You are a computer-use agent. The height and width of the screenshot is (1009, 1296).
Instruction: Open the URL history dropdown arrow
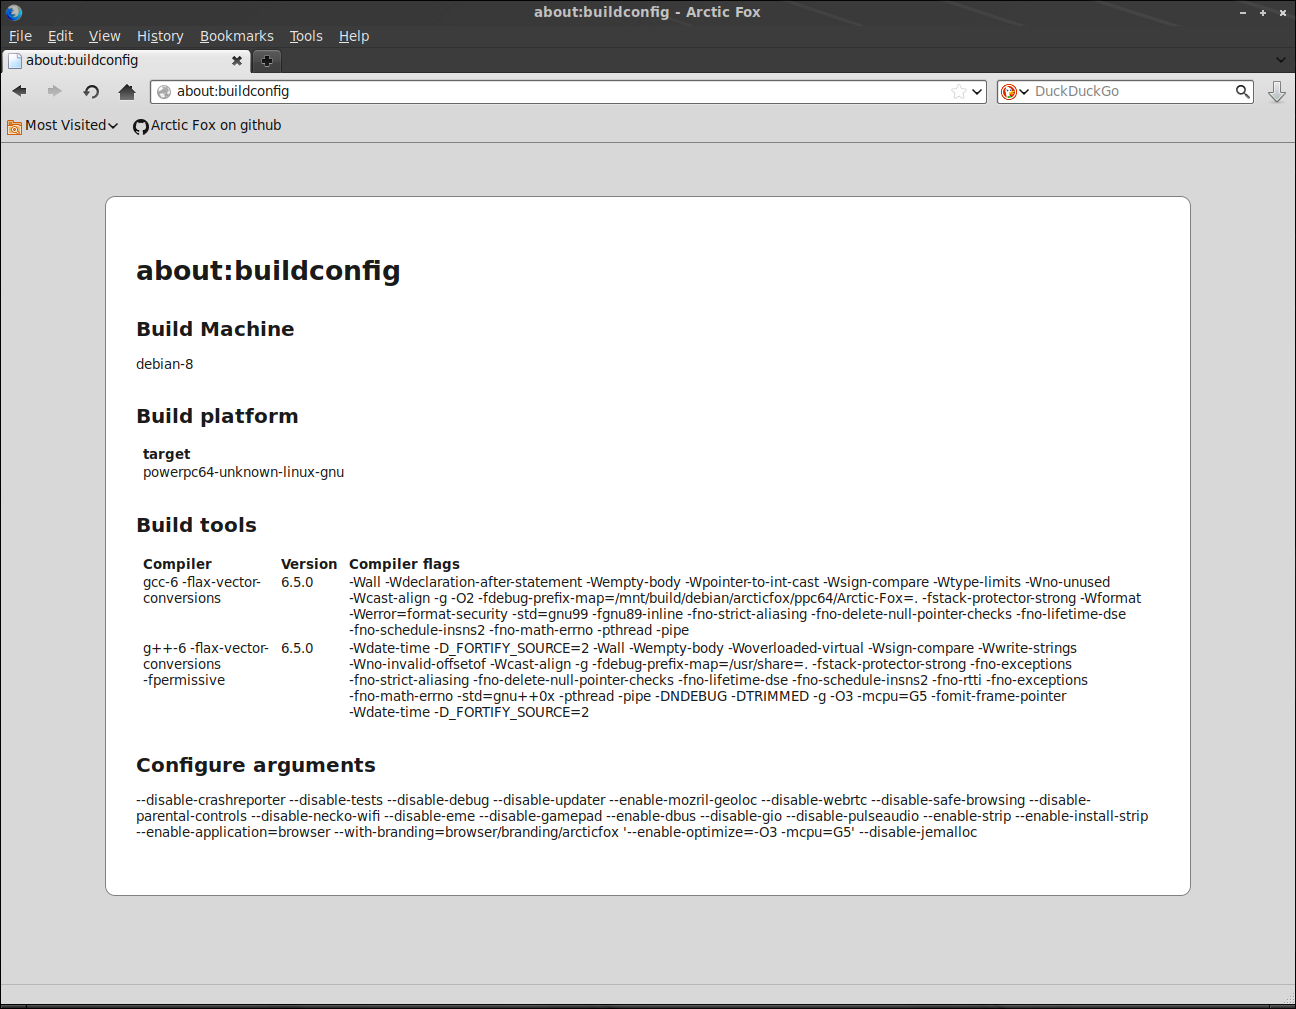(977, 91)
